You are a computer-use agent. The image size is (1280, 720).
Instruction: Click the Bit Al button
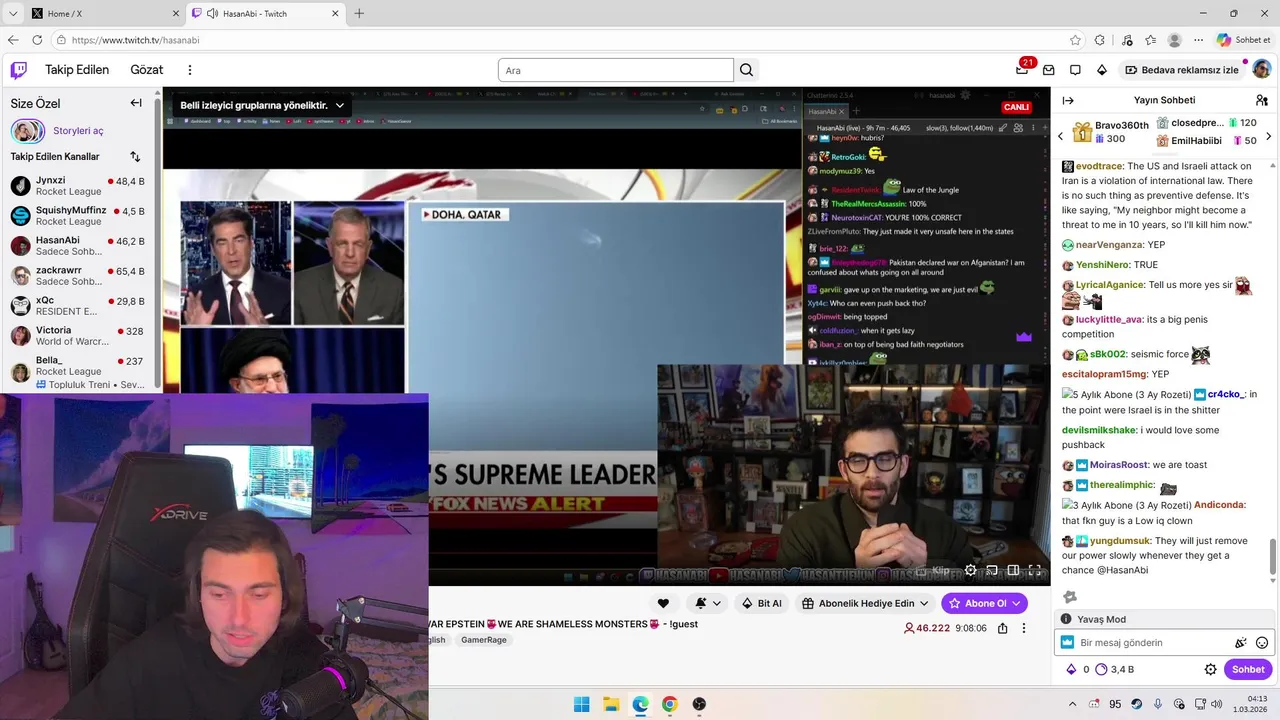pos(761,603)
